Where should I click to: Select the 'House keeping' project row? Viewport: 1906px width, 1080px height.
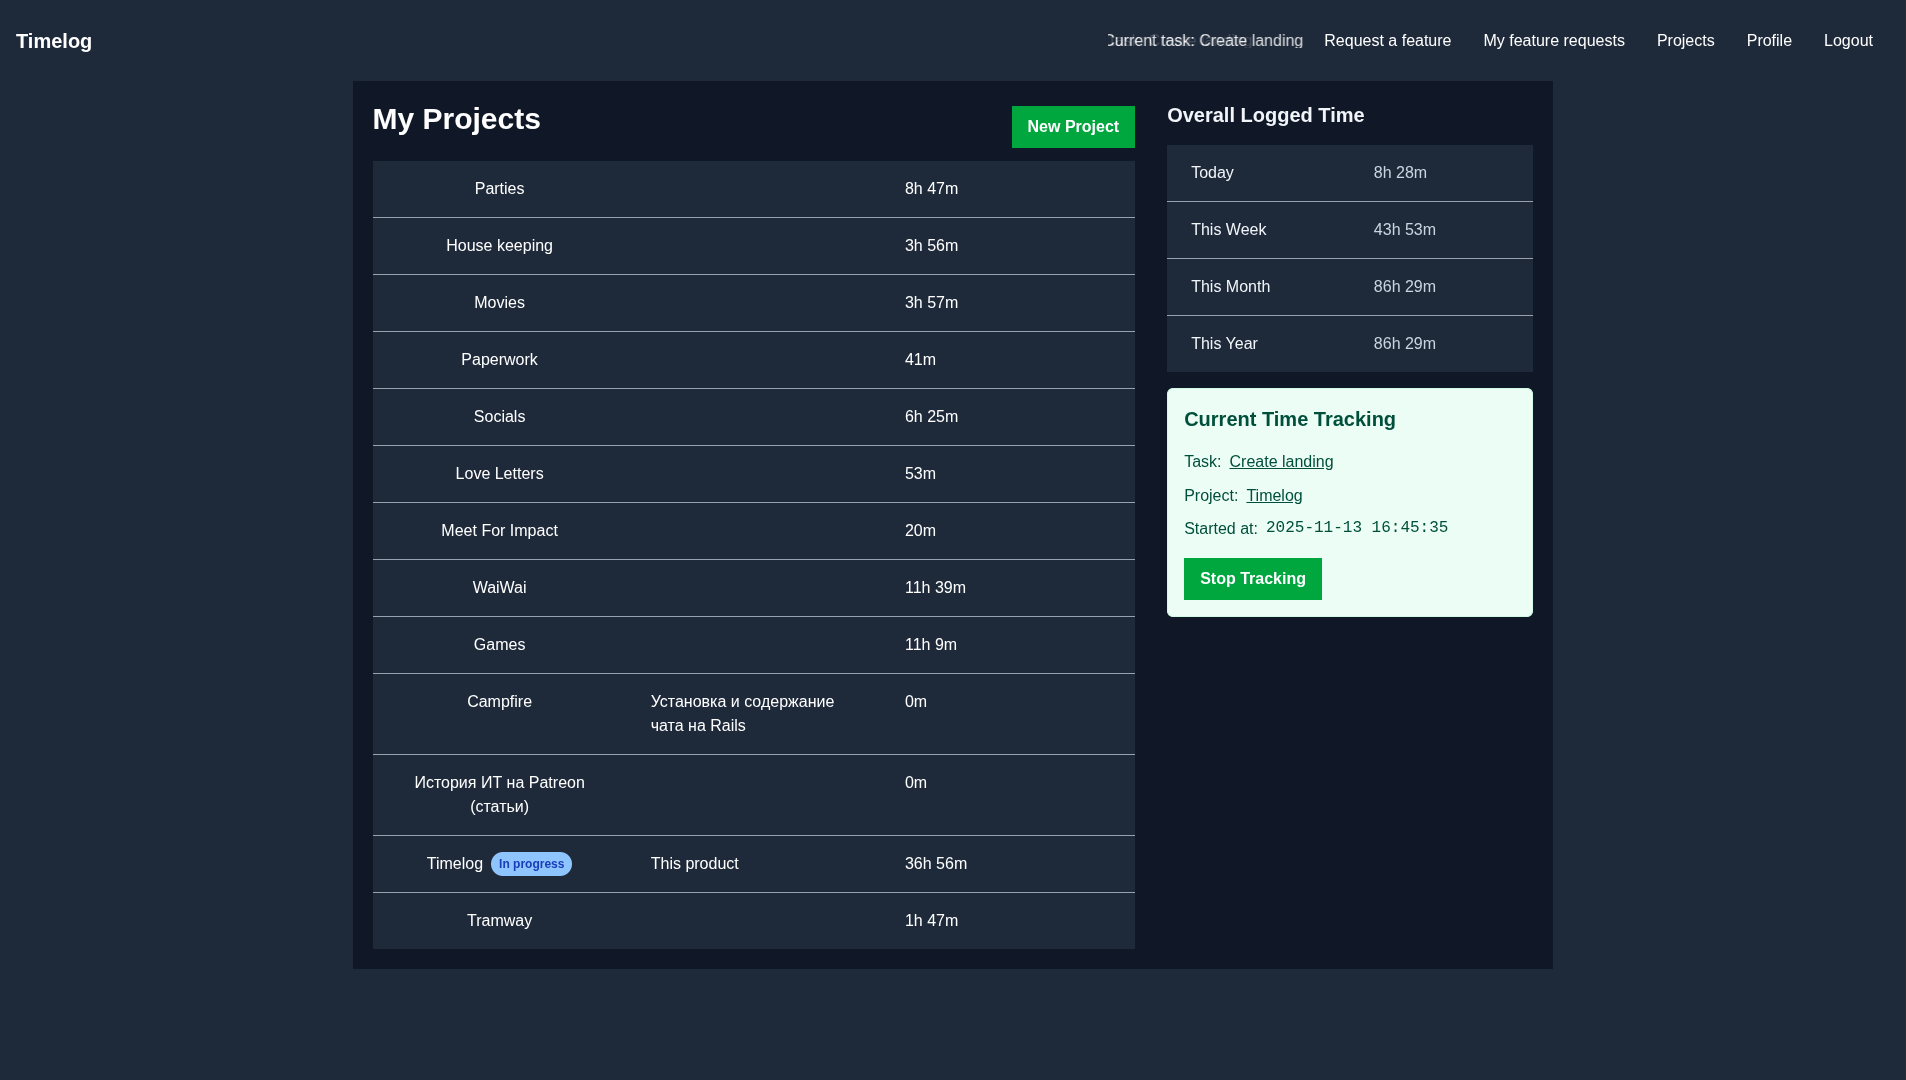coord(499,246)
